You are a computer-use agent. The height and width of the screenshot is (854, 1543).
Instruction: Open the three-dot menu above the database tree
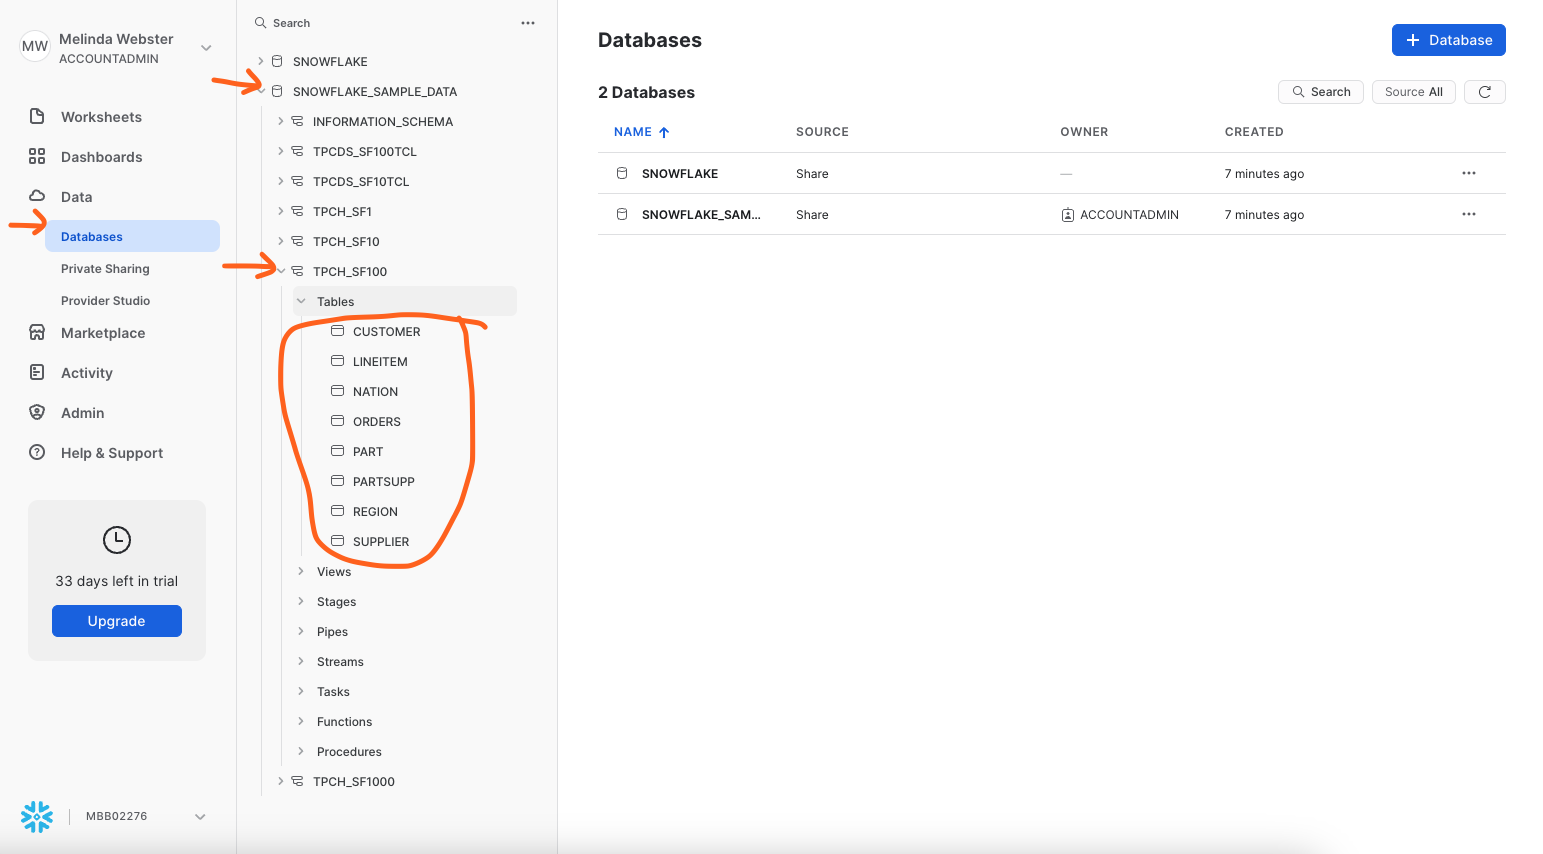(528, 23)
